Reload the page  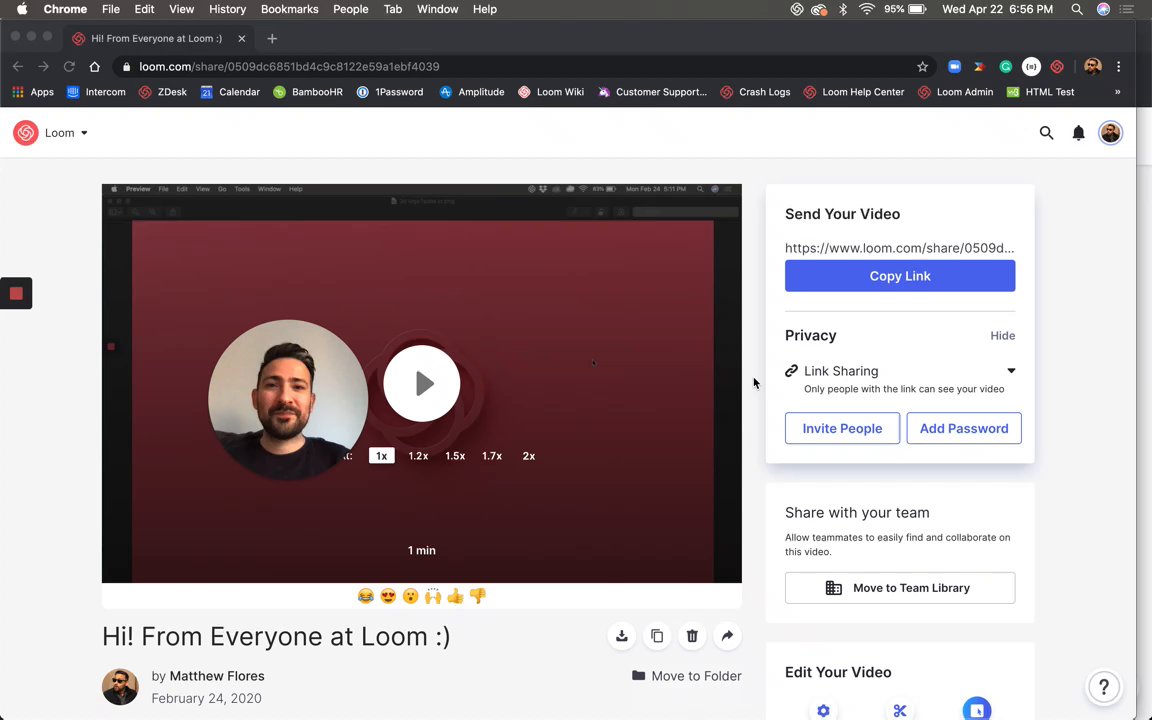(x=69, y=67)
